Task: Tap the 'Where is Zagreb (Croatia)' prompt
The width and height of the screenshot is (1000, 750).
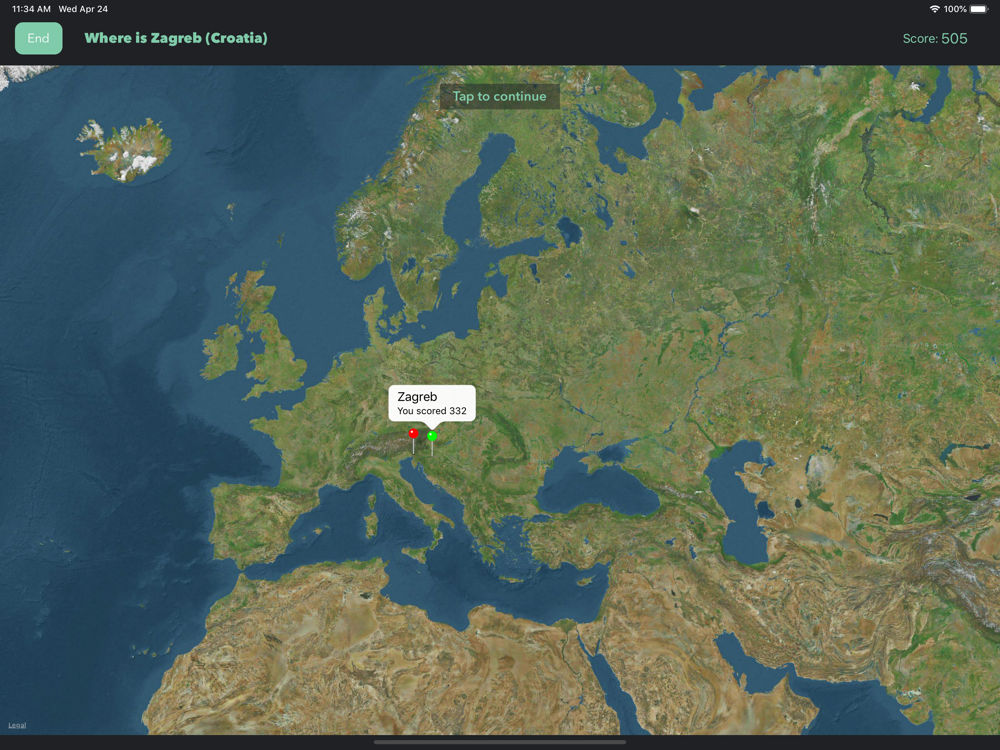Action: click(176, 38)
